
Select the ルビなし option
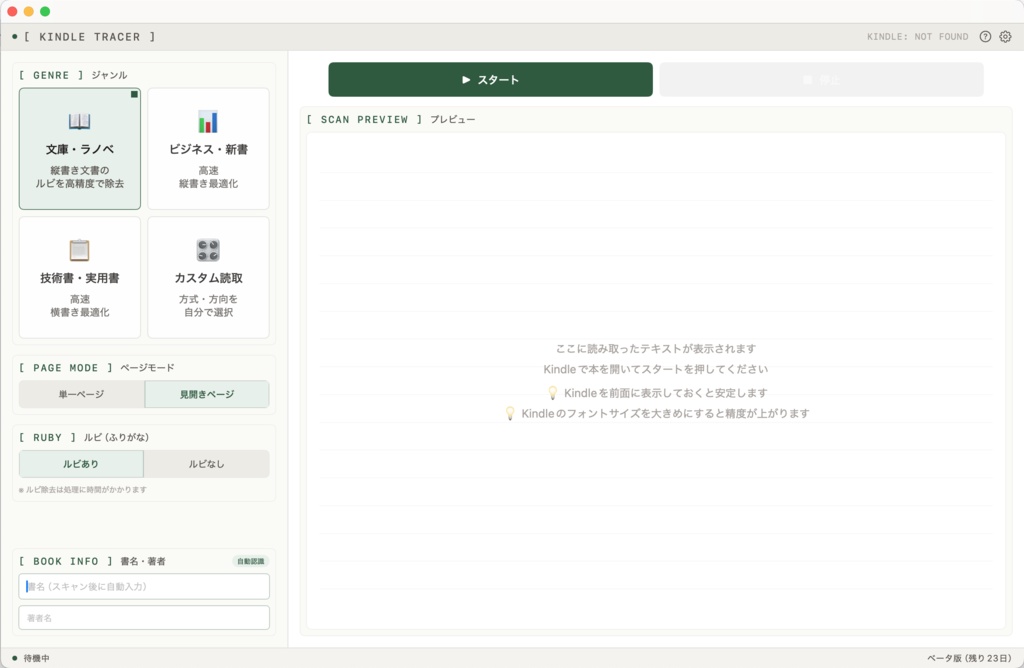206,464
